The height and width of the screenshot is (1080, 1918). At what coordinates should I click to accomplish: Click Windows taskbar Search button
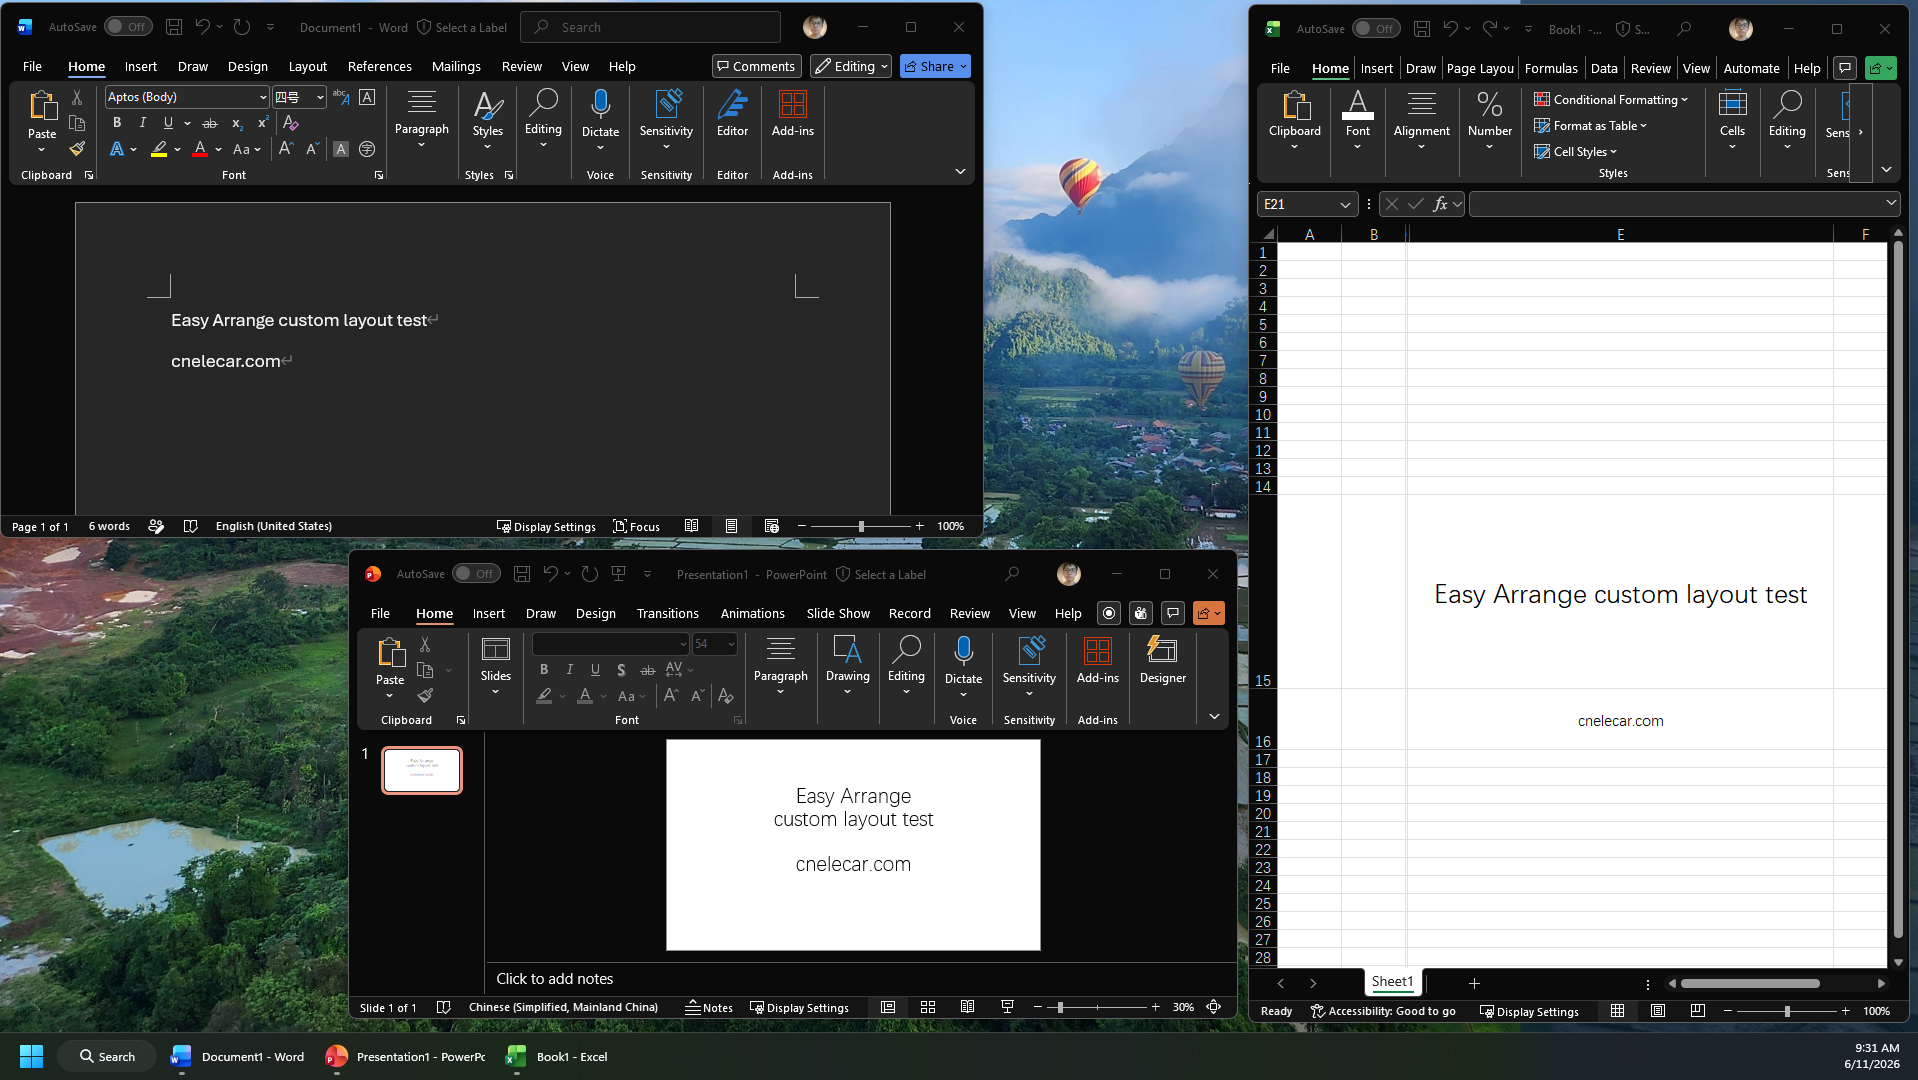[107, 1056]
